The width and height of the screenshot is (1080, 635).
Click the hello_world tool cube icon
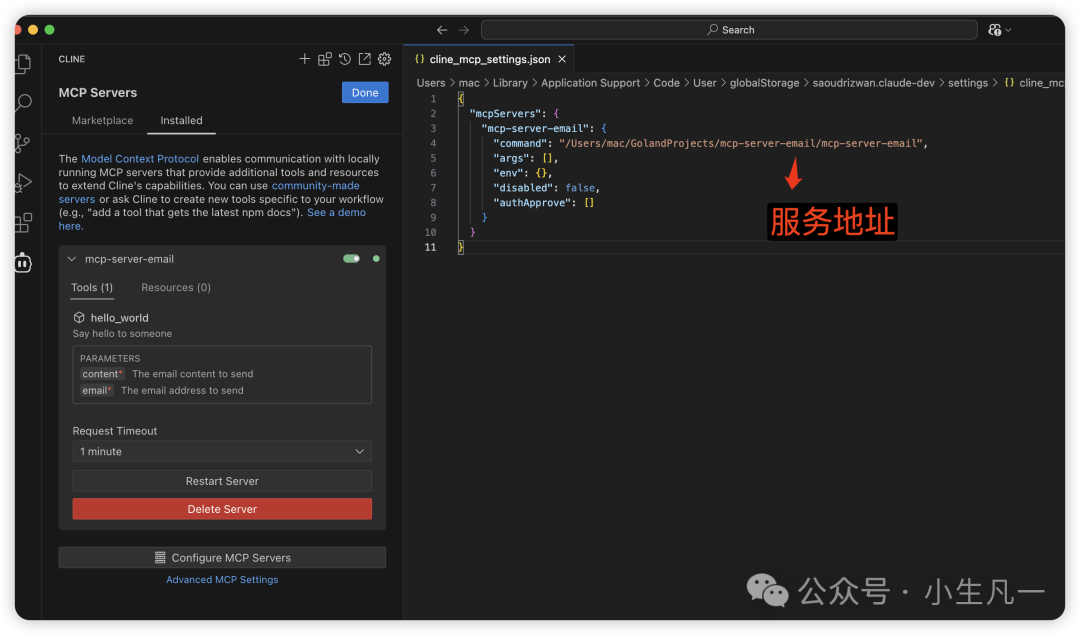pos(79,318)
